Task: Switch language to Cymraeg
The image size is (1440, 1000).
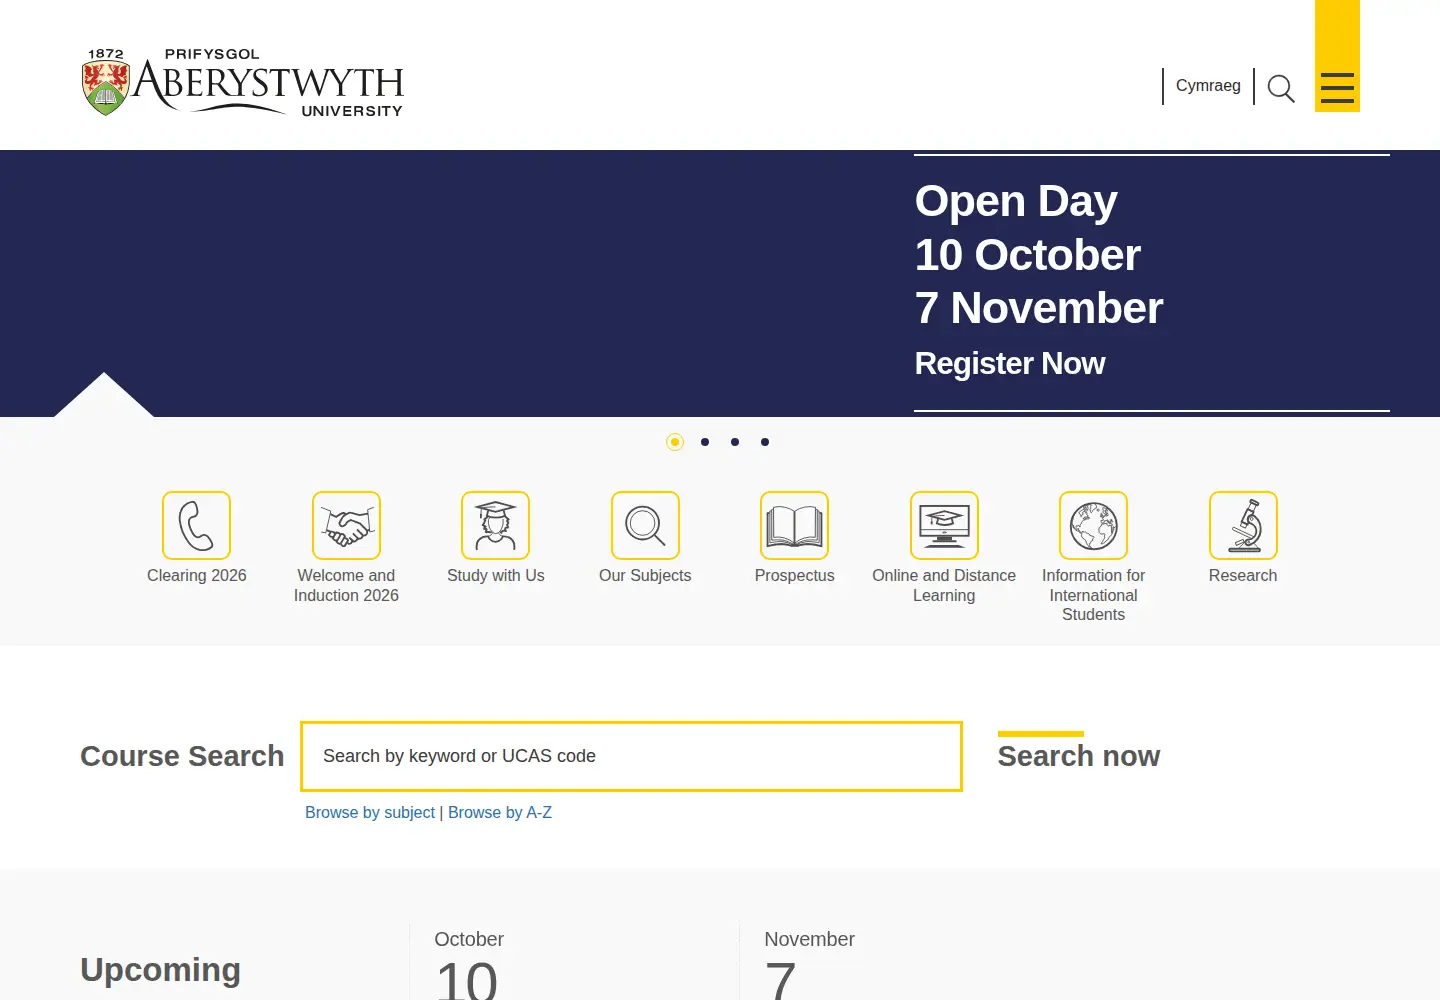Action: (x=1208, y=86)
